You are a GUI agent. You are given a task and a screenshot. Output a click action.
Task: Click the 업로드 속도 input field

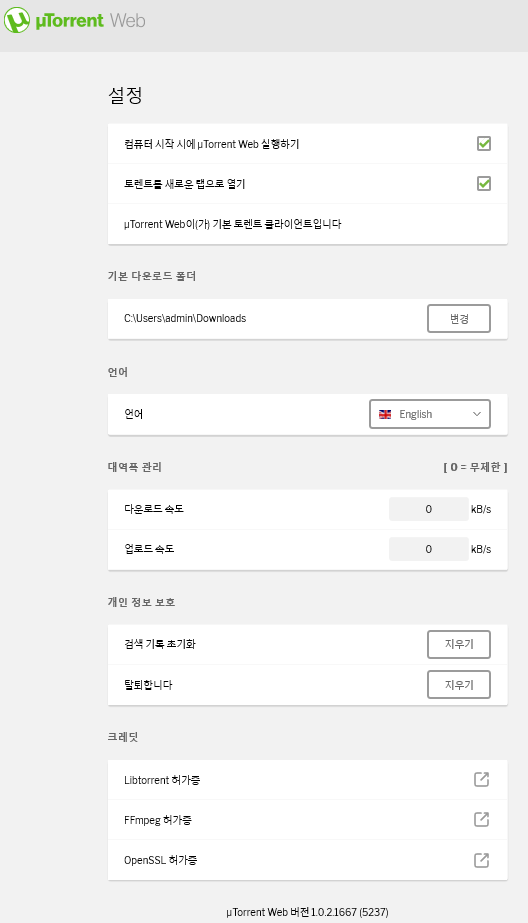[429, 549]
